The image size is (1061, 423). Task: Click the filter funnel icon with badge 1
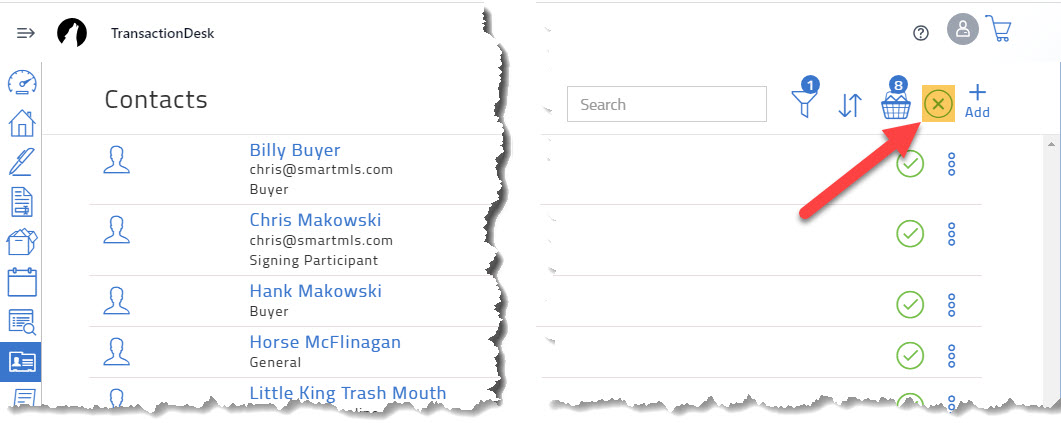point(805,98)
